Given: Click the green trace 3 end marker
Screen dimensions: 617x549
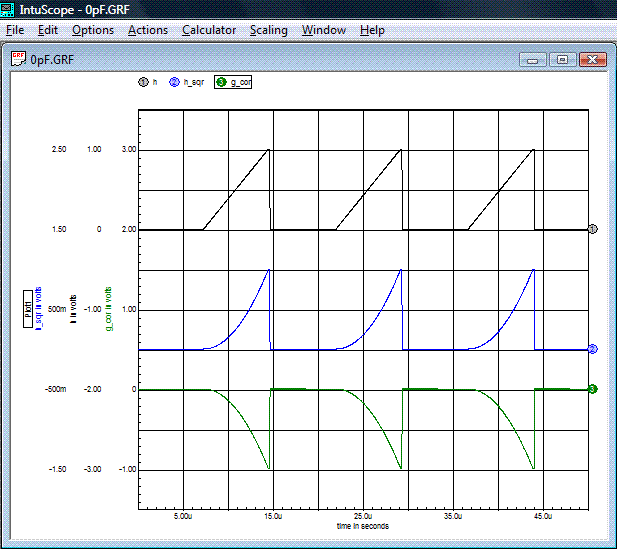Looking at the screenshot, I should tap(593, 389).
